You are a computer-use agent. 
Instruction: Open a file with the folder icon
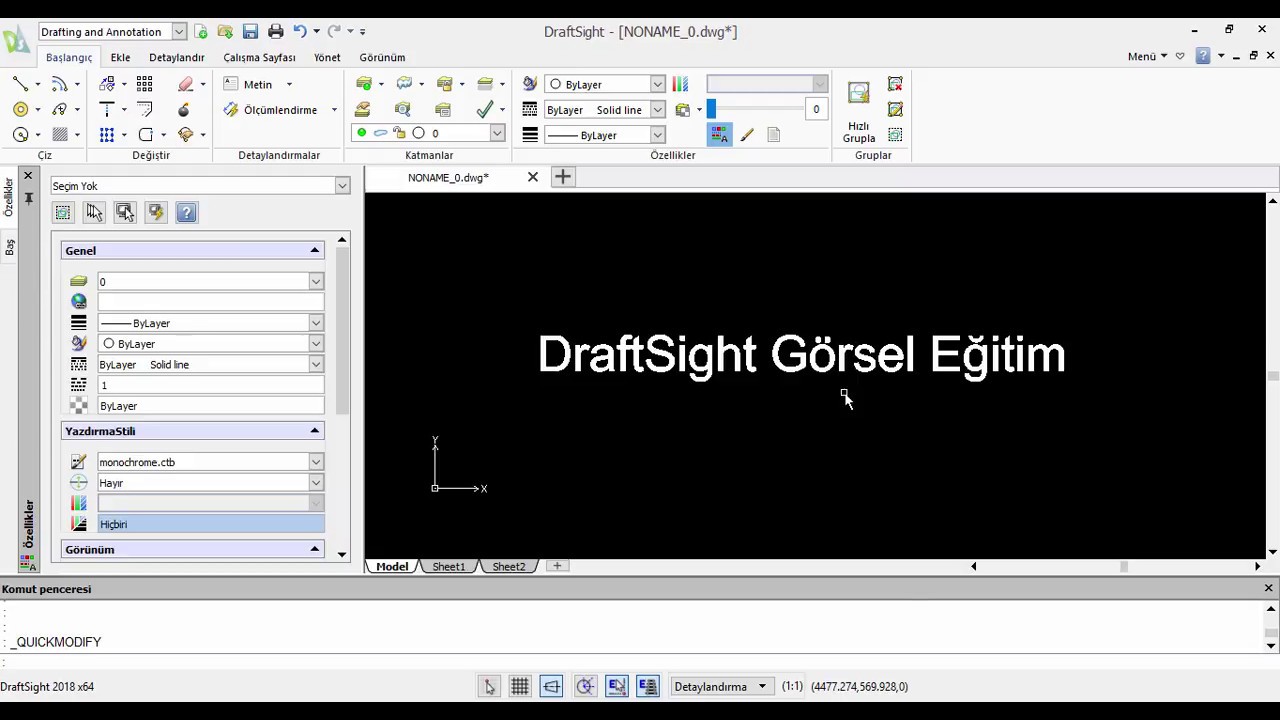pyautogui.click(x=225, y=31)
